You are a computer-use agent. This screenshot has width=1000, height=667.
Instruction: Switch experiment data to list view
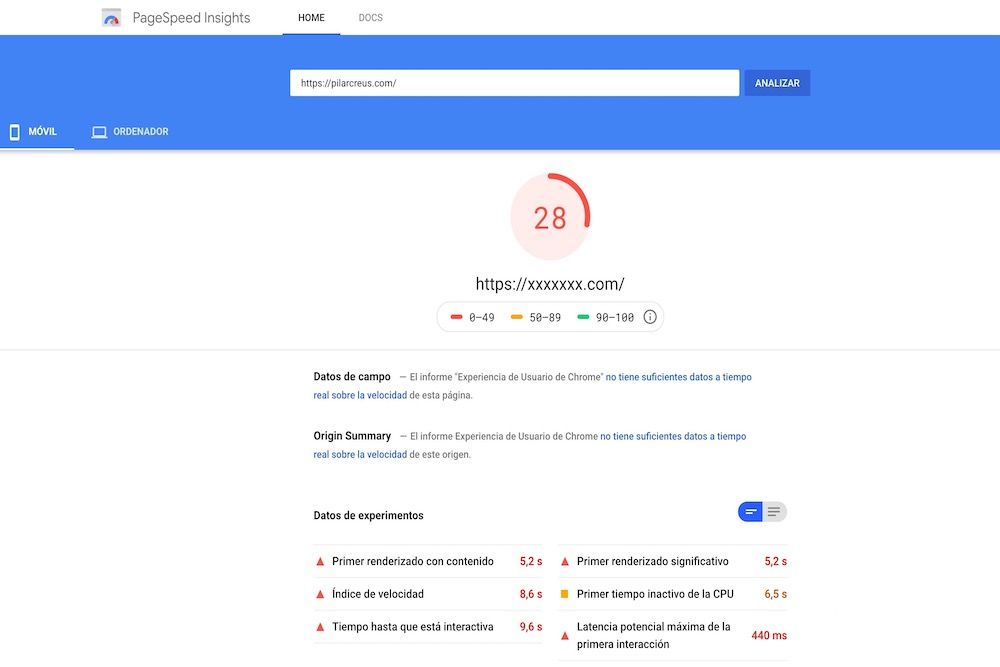tap(774, 511)
